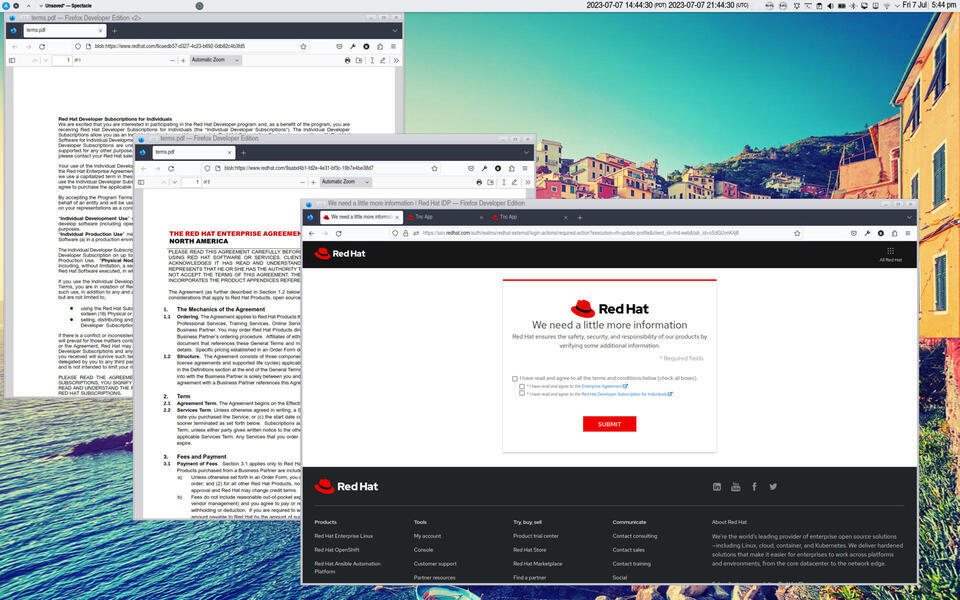Open extensions in the Red Hat IDP window
Image resolution: width=960 pixels, height=600 pixels.
[894, 233]
